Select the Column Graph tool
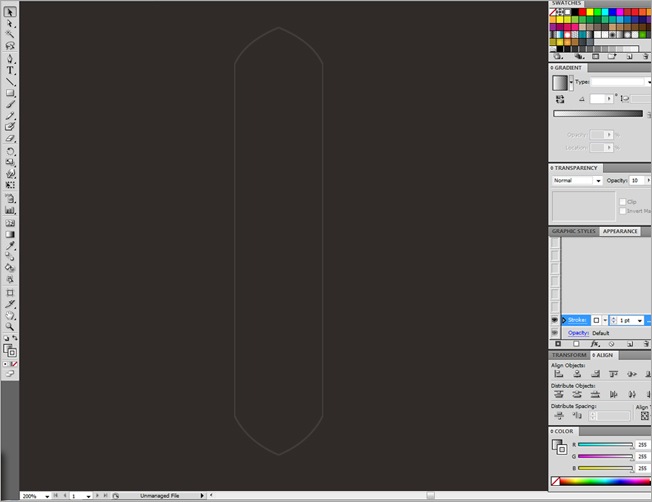Screen dimensions: 652x502 pos(10,210)
